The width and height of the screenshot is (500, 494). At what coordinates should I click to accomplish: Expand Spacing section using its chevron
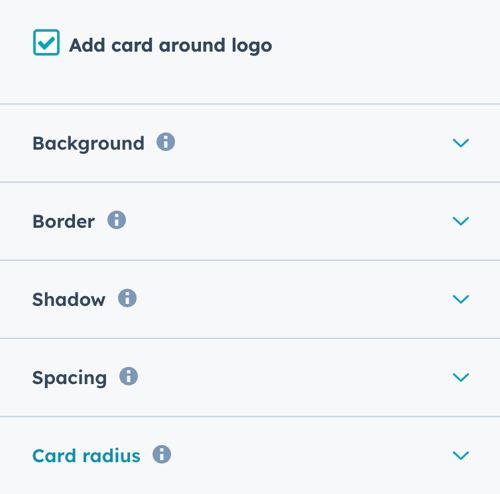click(461, 377)
